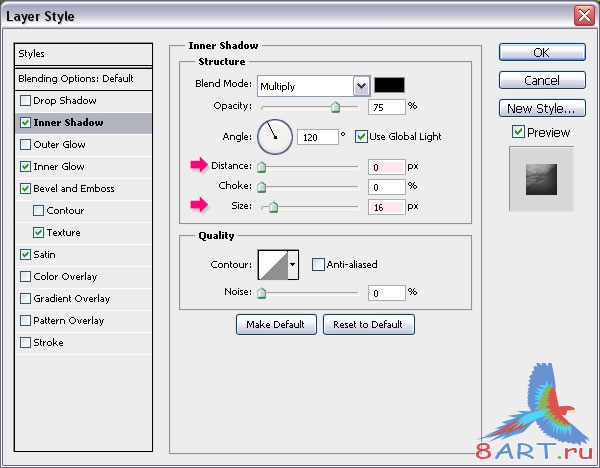Enable the Outer Glow checkbox
Screen dimensions: 600x468
[25, 145]
